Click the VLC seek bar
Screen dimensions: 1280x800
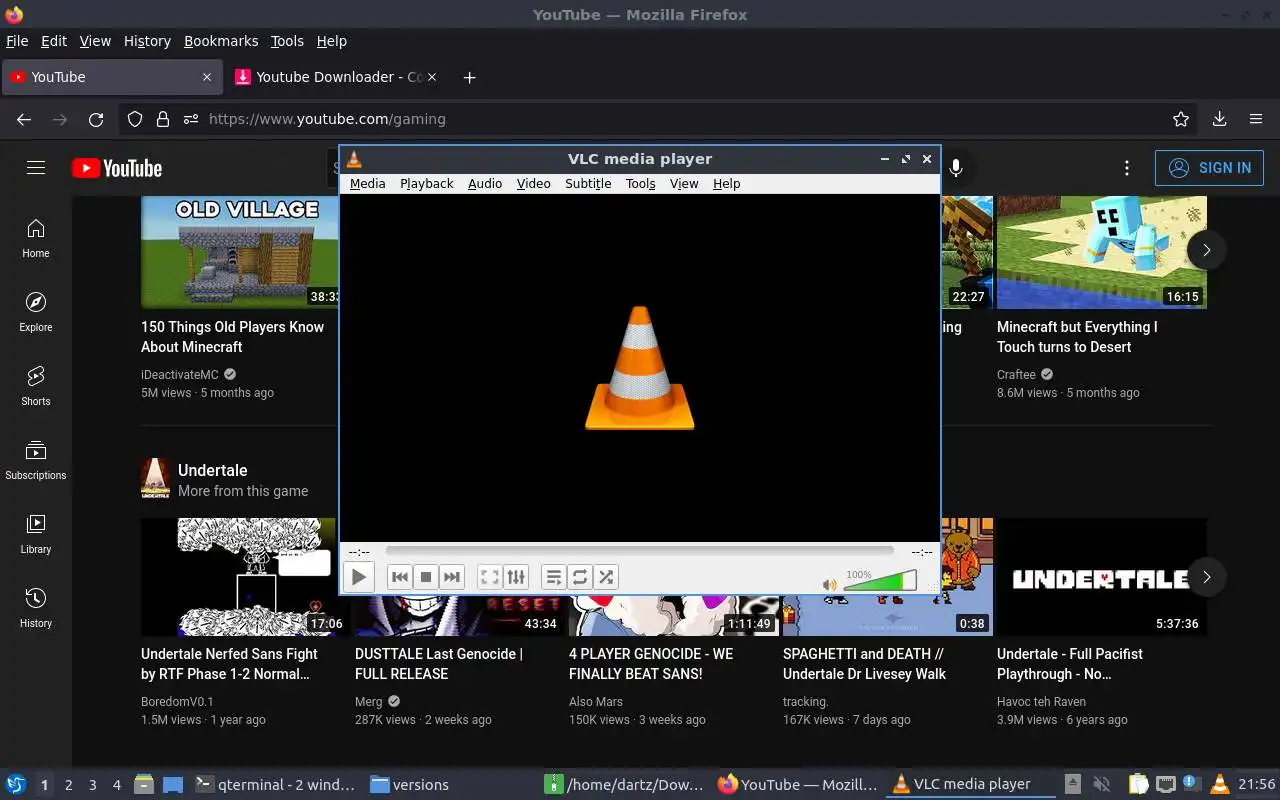click(639, 551)
